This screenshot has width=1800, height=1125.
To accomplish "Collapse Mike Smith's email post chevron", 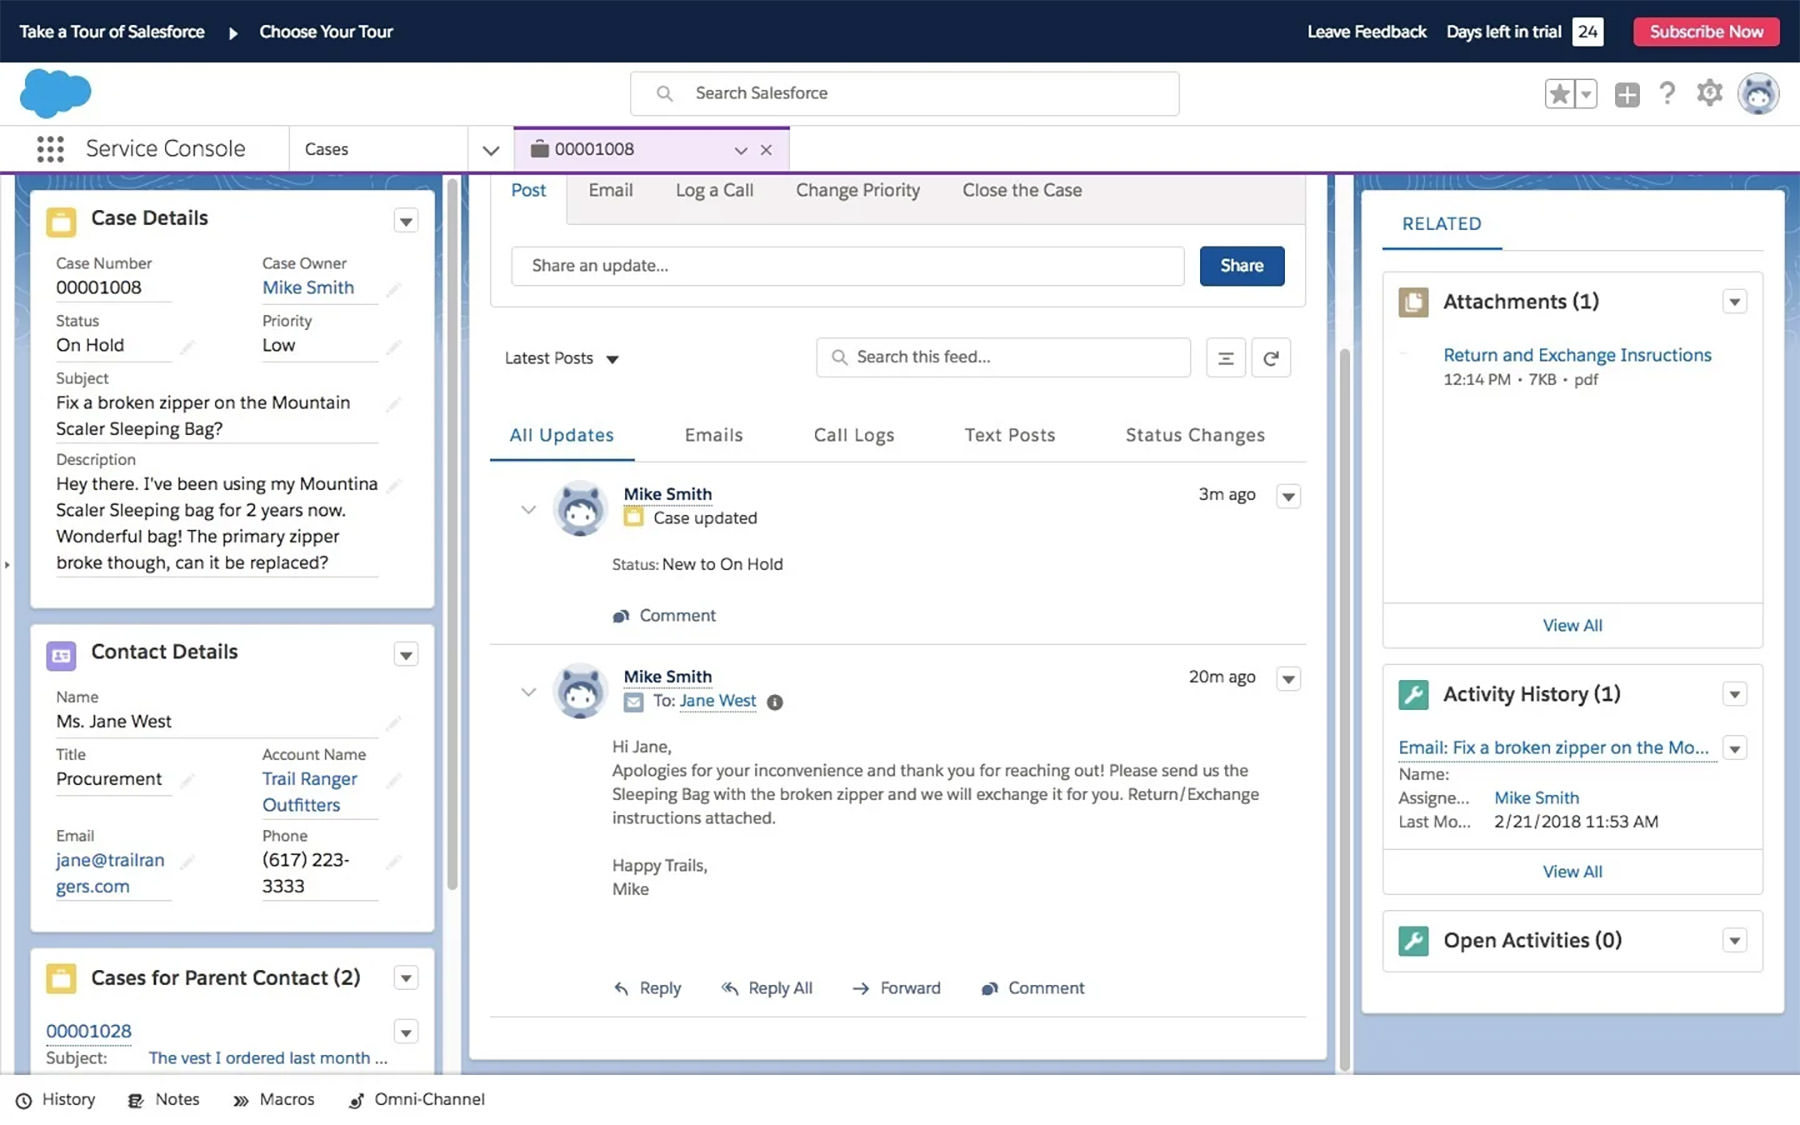I will pyautogui.click(x=528, y=691).
